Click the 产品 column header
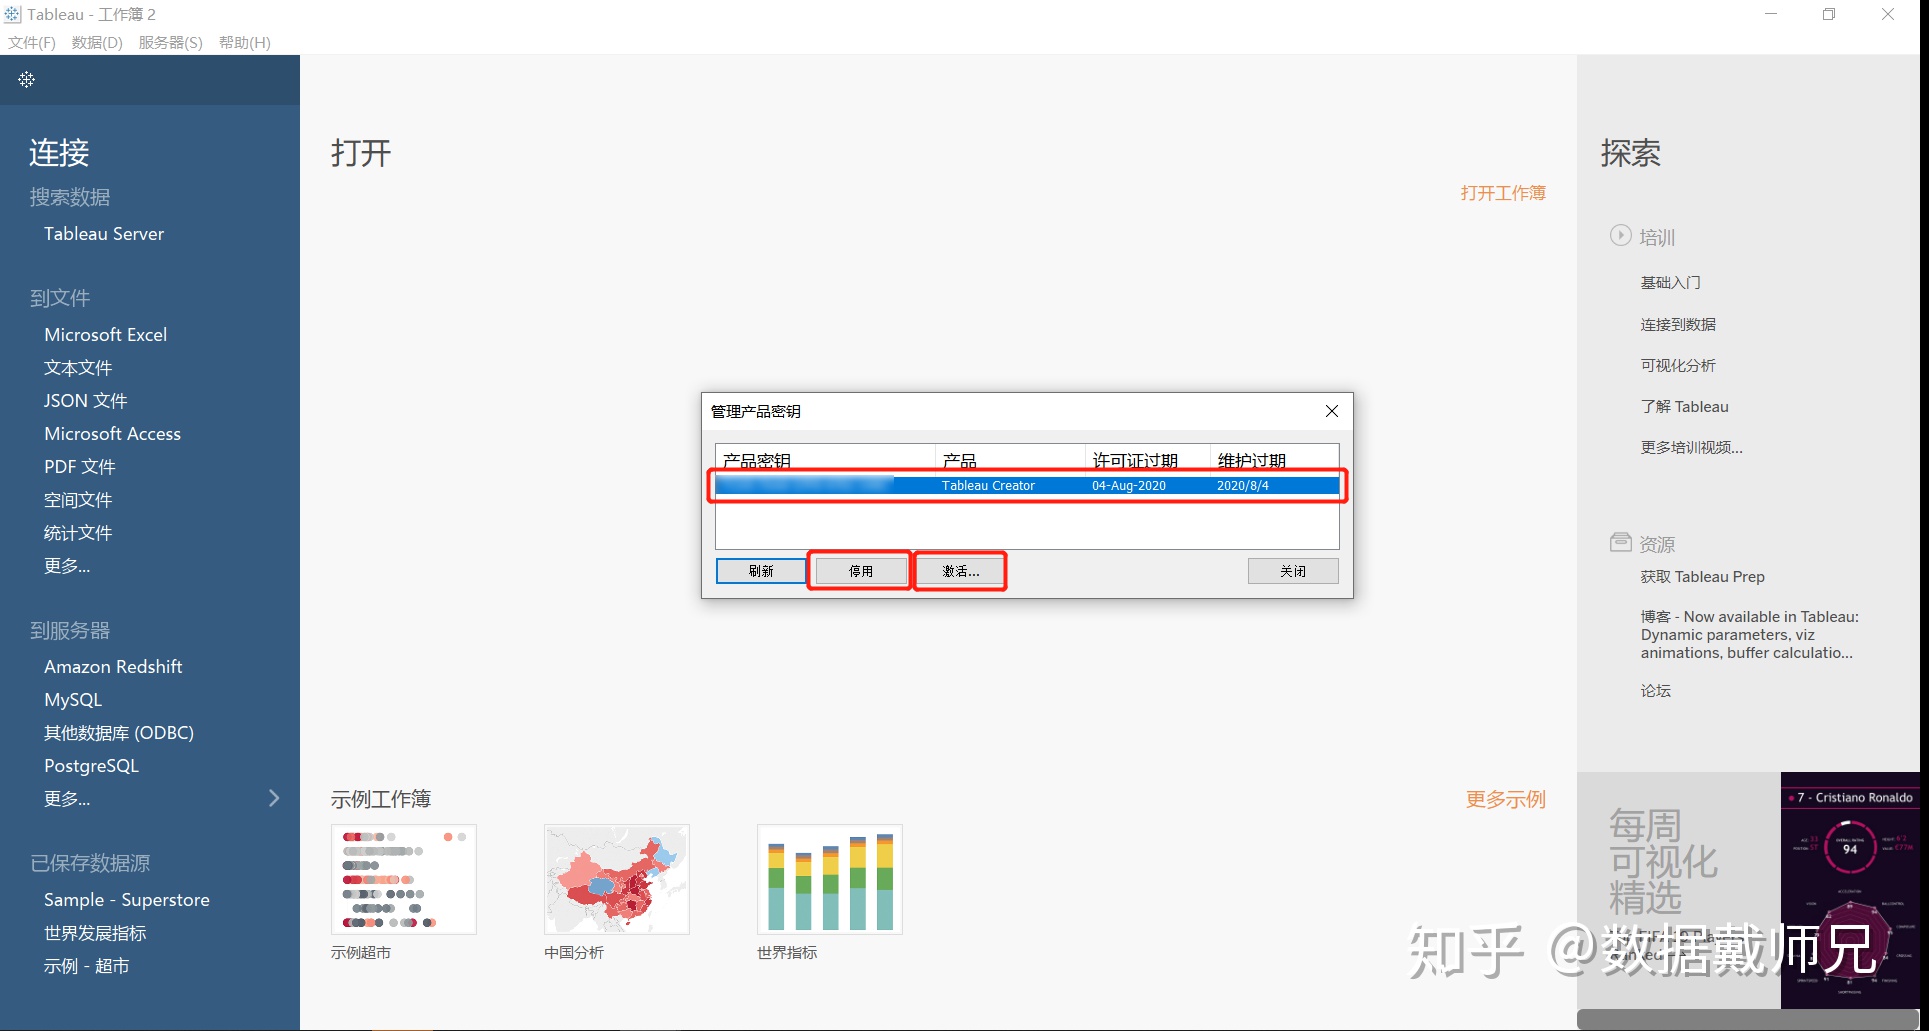This screenshot has width=1929, height=1031. (1010, 460)
